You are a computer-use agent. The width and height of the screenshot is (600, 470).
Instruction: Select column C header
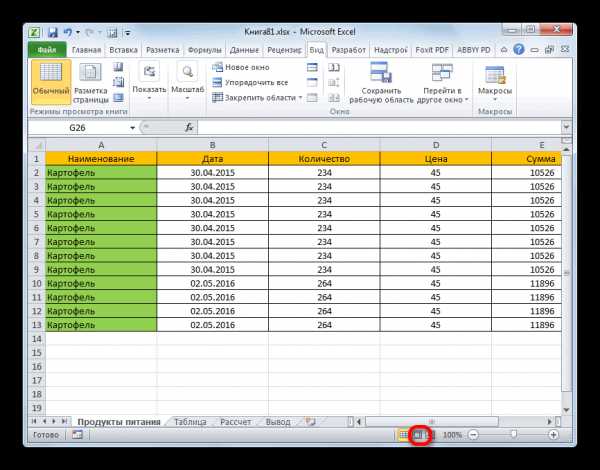pyautogui.click(x=324, y=145)
